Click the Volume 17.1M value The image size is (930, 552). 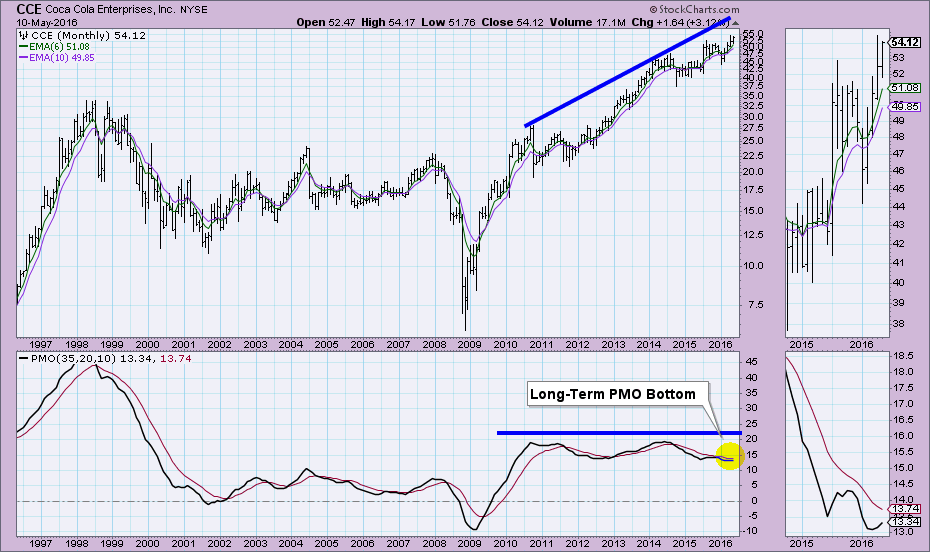pos(587,22)
